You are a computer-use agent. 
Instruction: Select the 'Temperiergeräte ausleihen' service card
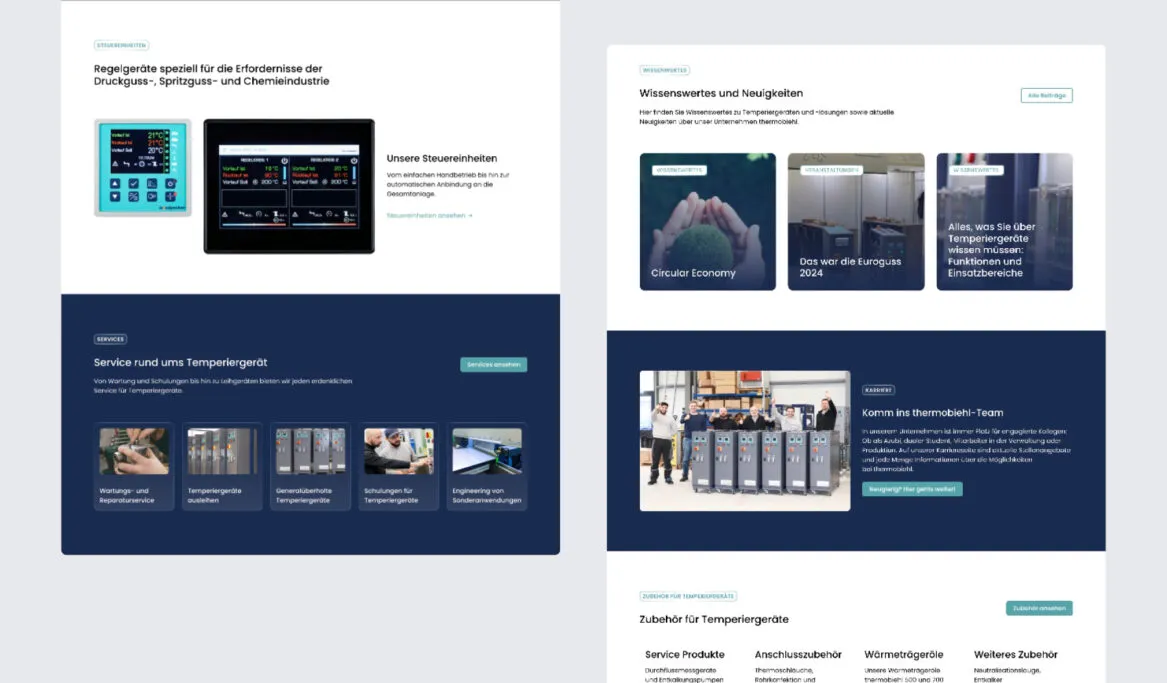point(222,467)
